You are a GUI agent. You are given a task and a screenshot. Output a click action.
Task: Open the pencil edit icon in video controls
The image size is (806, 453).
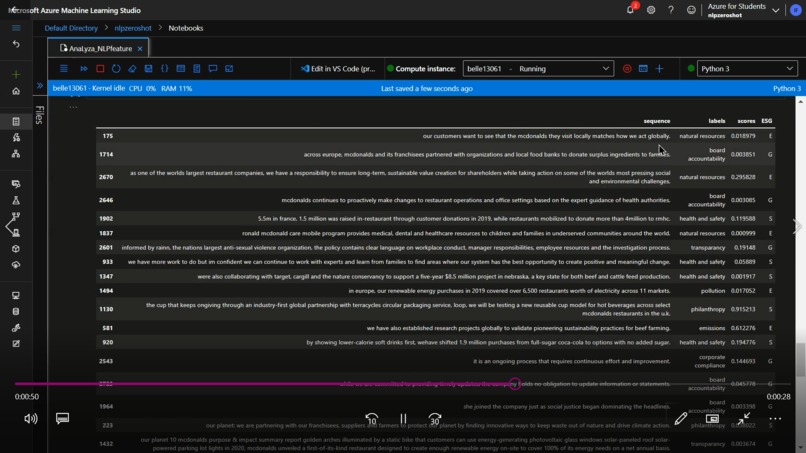pos(681,419)
